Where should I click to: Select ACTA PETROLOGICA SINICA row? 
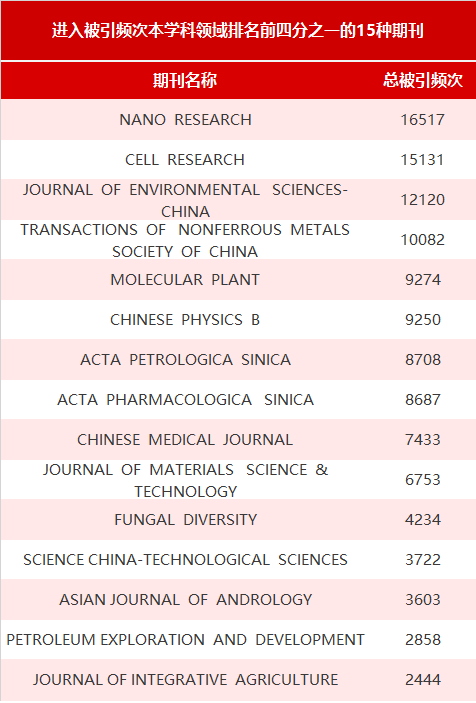tap(238, 360)
